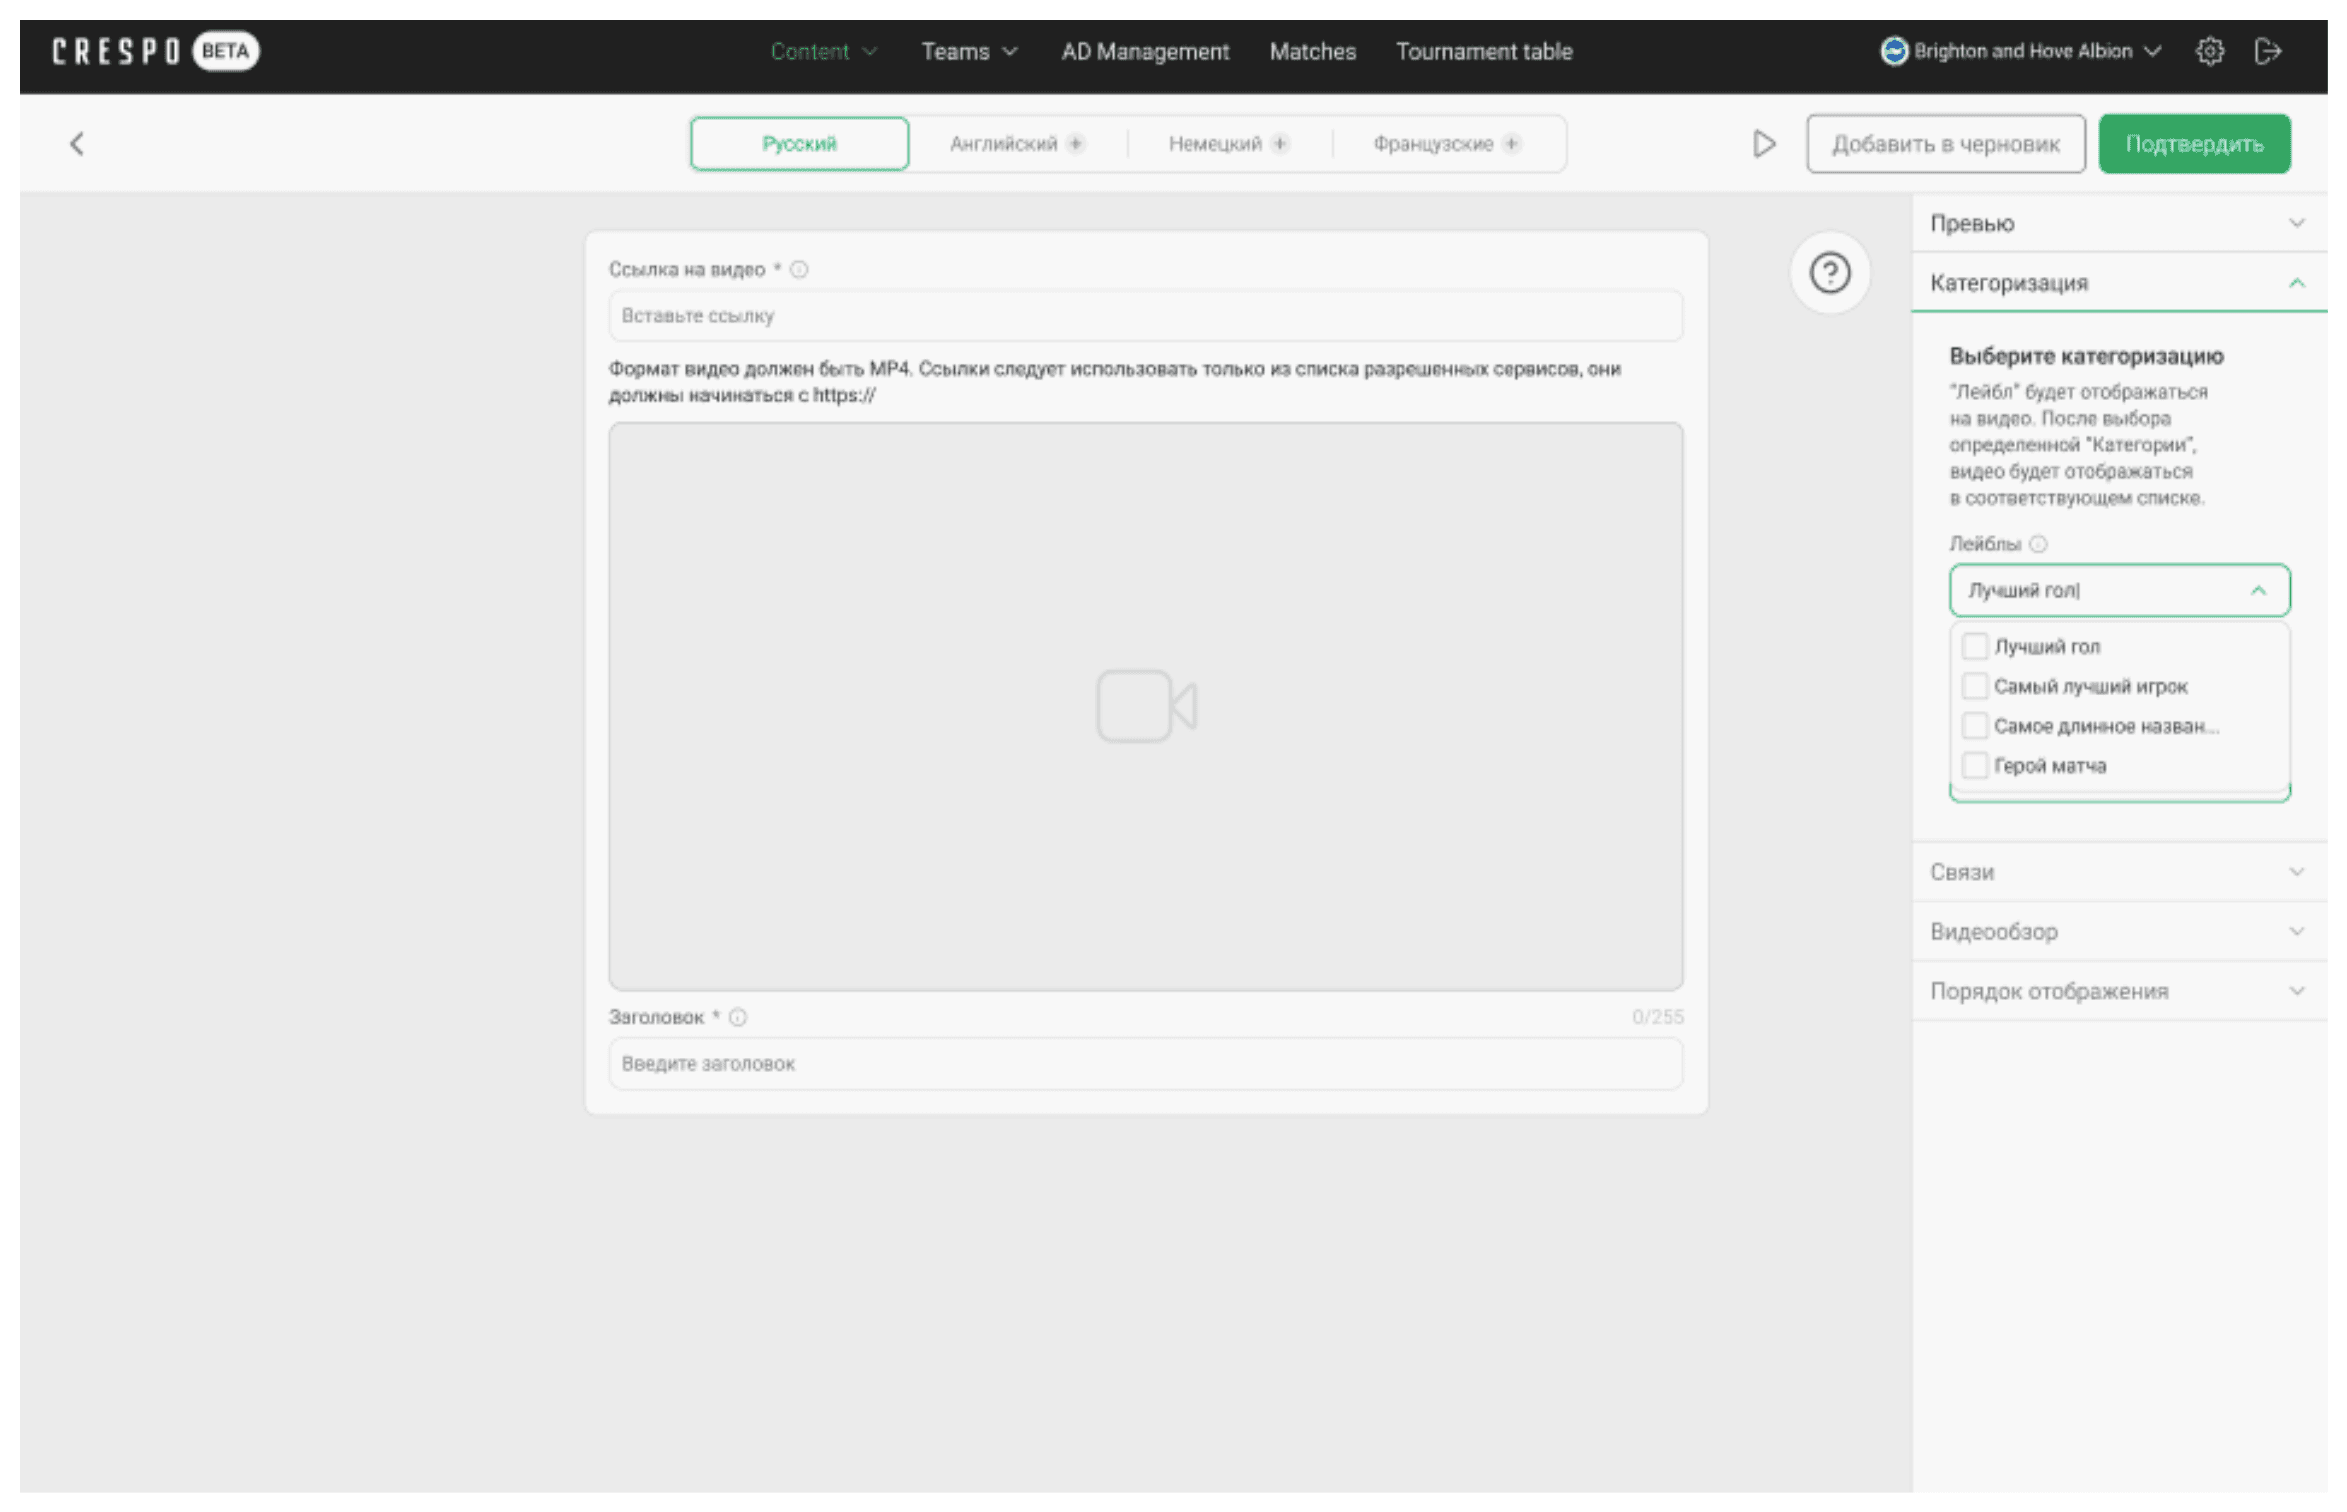Click info icon next to Ссылка на видео
2347x1512 pixels.
pos(799,269)
